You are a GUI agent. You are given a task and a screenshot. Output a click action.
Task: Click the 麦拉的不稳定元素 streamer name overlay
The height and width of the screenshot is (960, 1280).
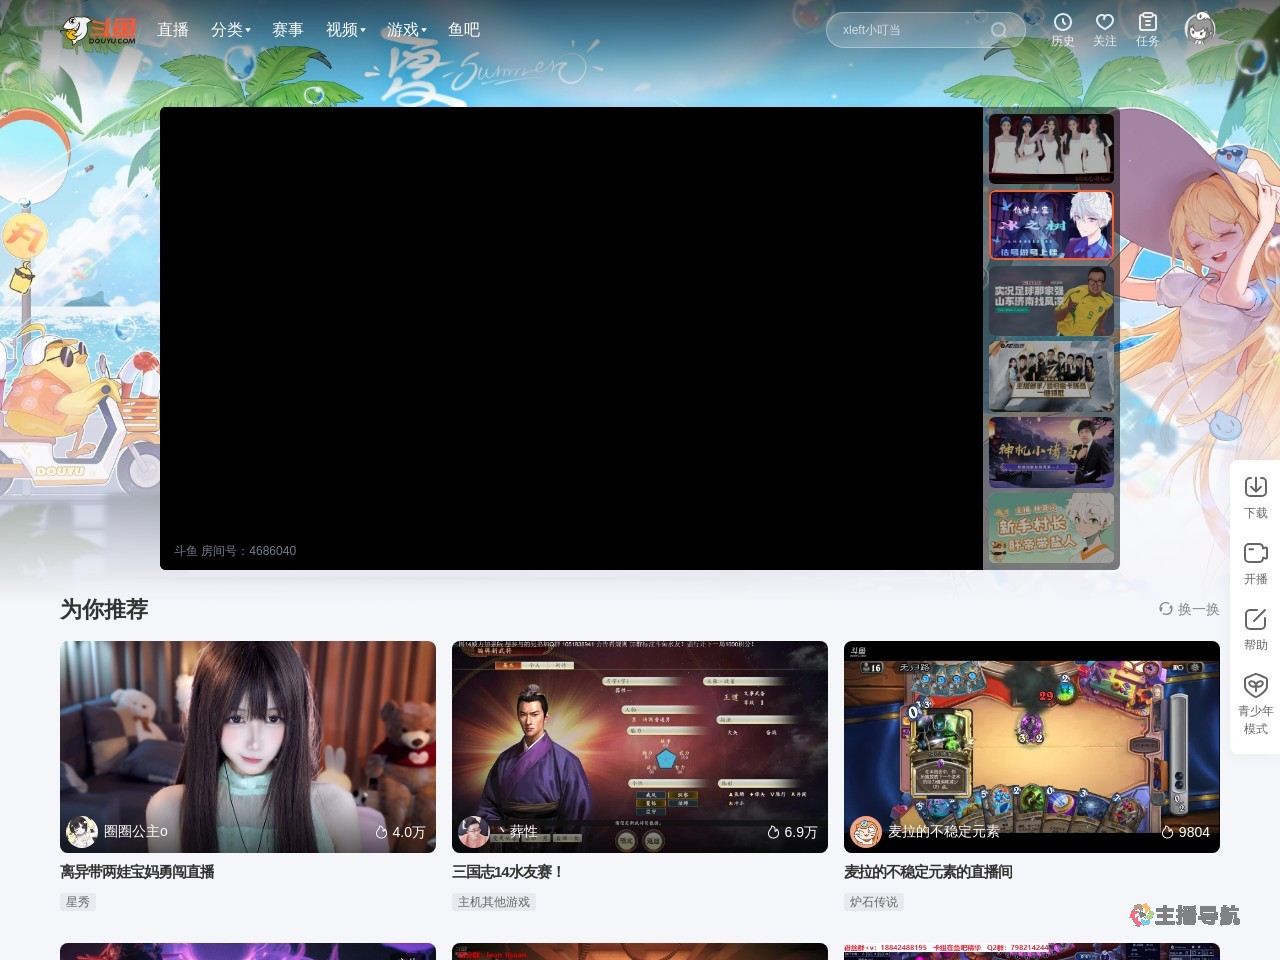(x=944, y=832)
